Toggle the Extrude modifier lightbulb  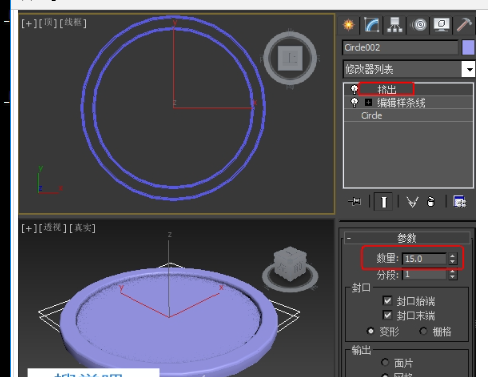pos(354,89)
